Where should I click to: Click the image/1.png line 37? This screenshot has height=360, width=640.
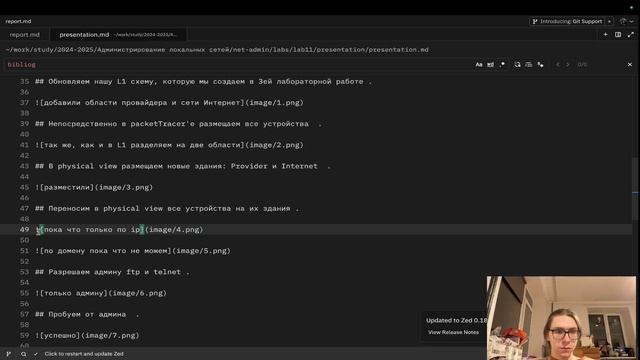click(169, 103)
